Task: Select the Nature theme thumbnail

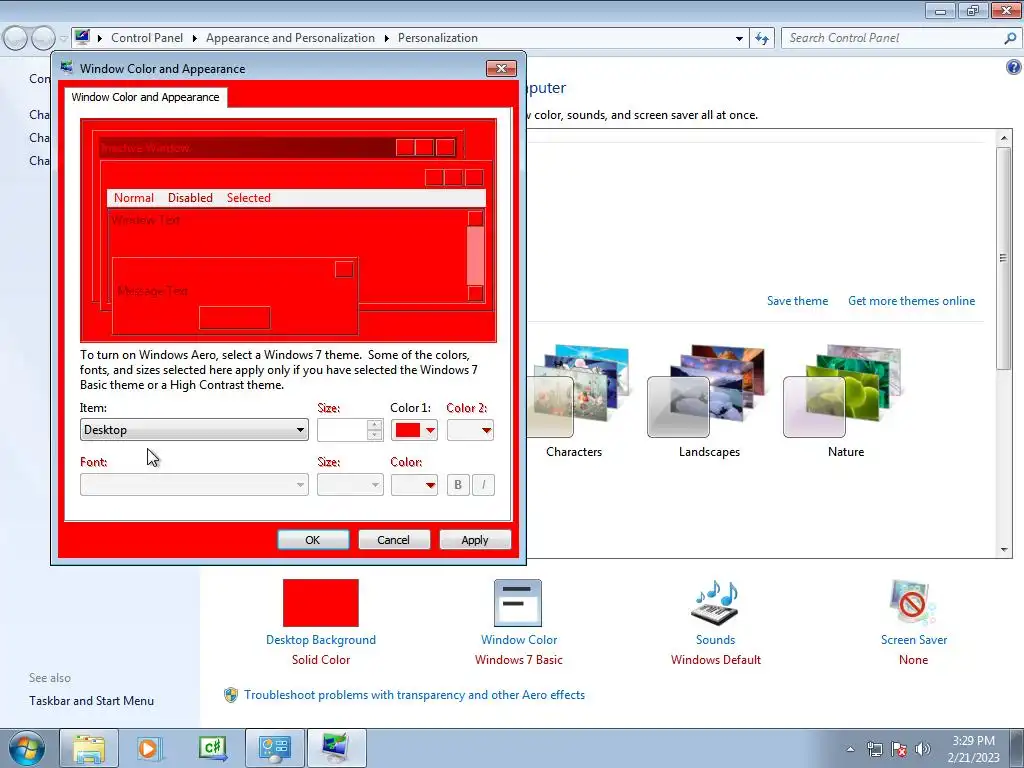Action: point(842,391)
